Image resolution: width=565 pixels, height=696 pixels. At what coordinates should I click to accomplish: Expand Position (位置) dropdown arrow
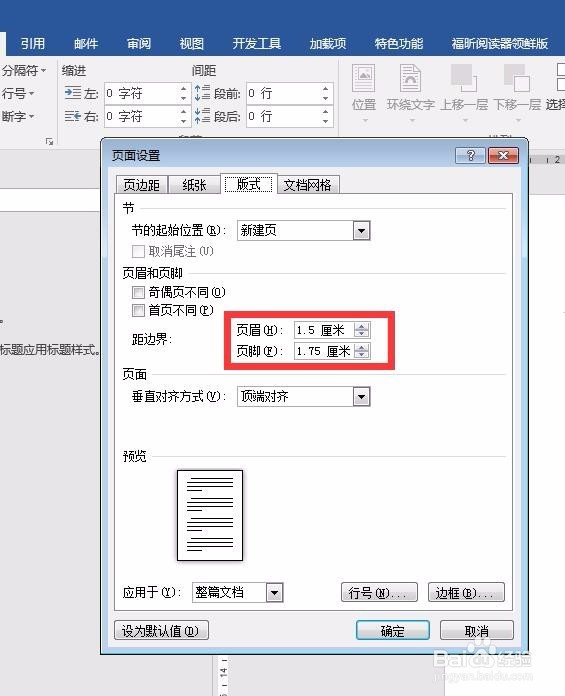[x=365, y=121]
